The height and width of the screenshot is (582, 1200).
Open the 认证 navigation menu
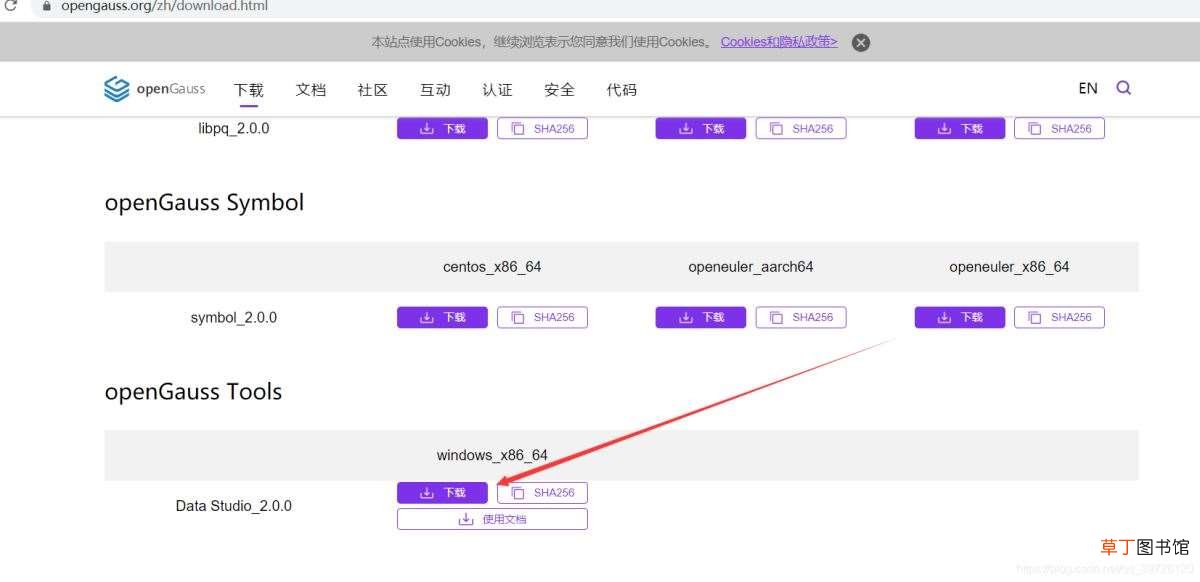tap(497, 90)
